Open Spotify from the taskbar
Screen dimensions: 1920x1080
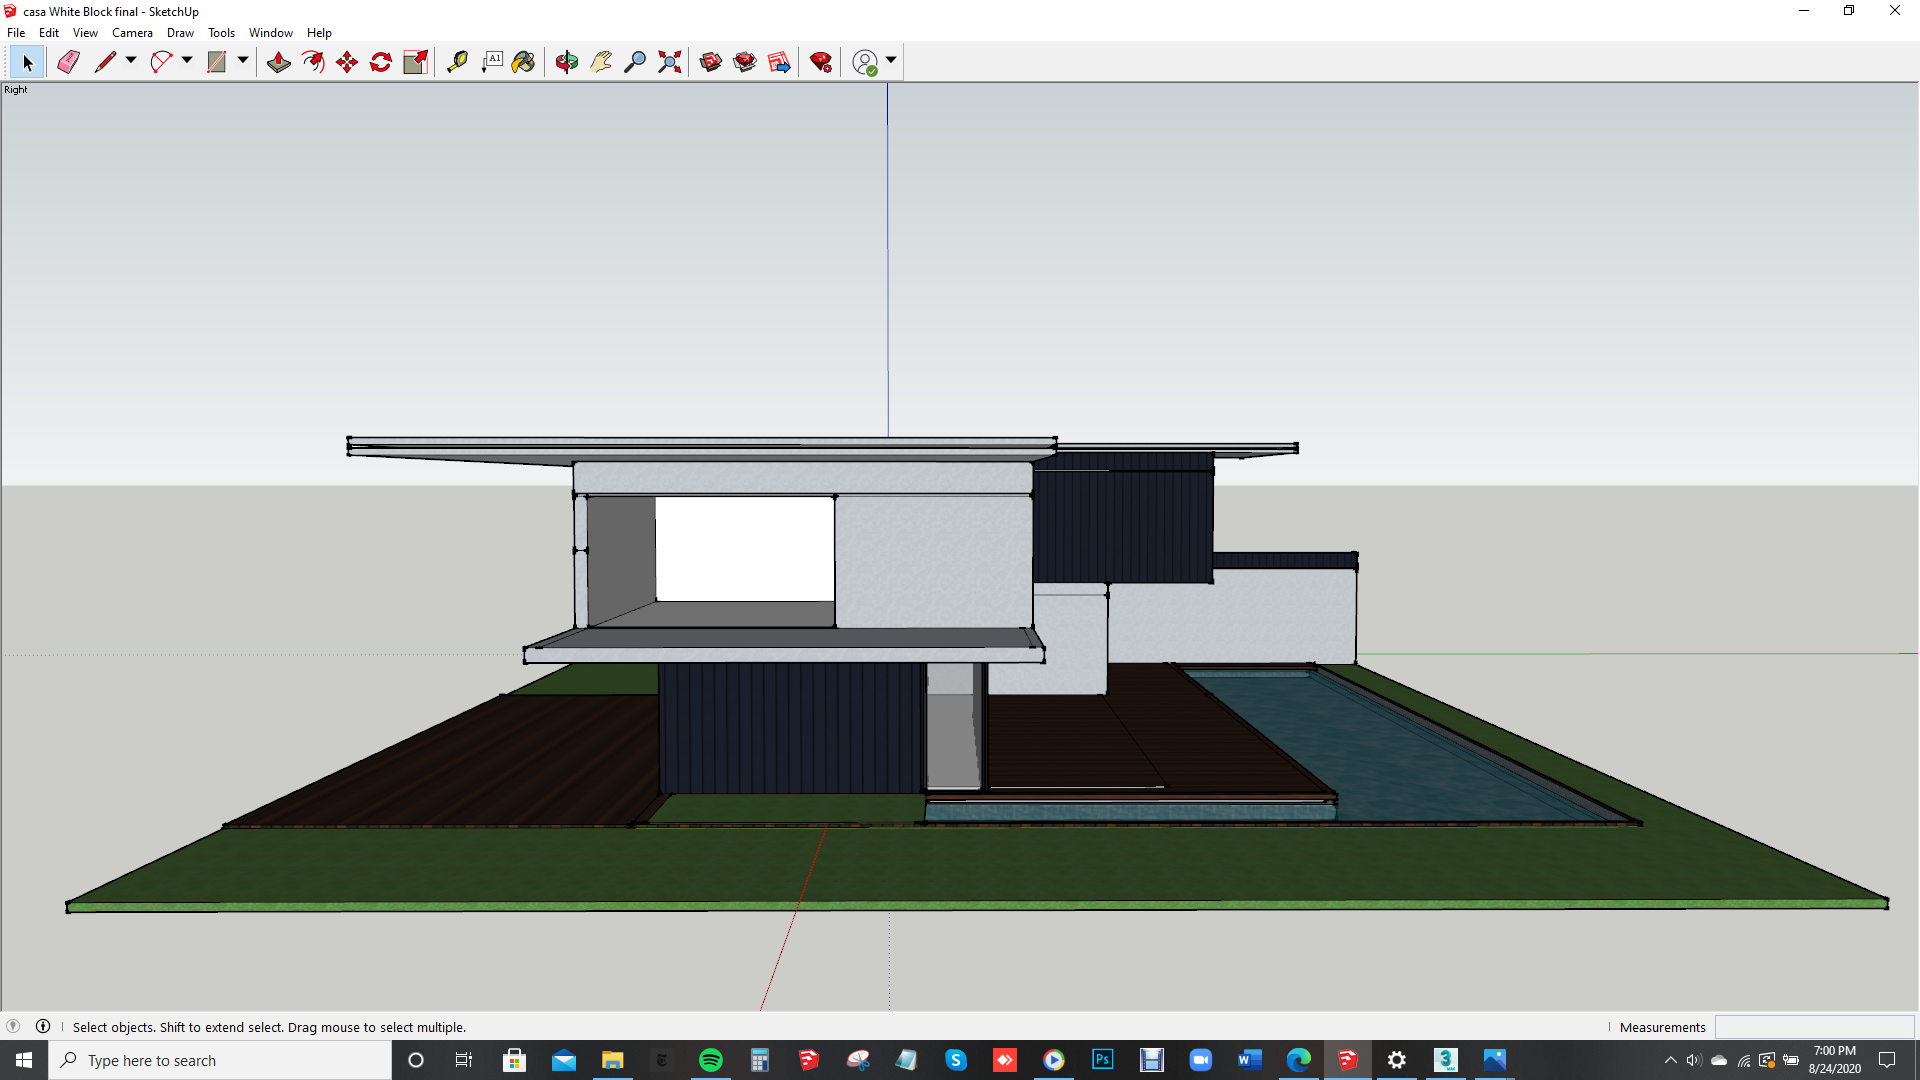[711, 1060]
